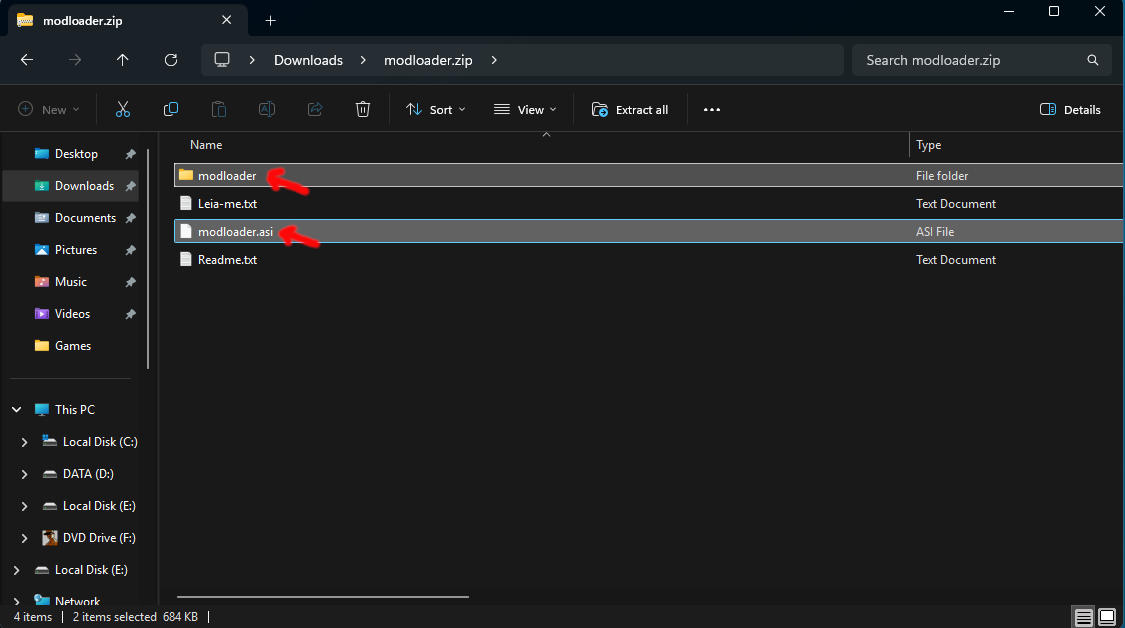Click chevron after Downloads in address bar

(363, 60)
